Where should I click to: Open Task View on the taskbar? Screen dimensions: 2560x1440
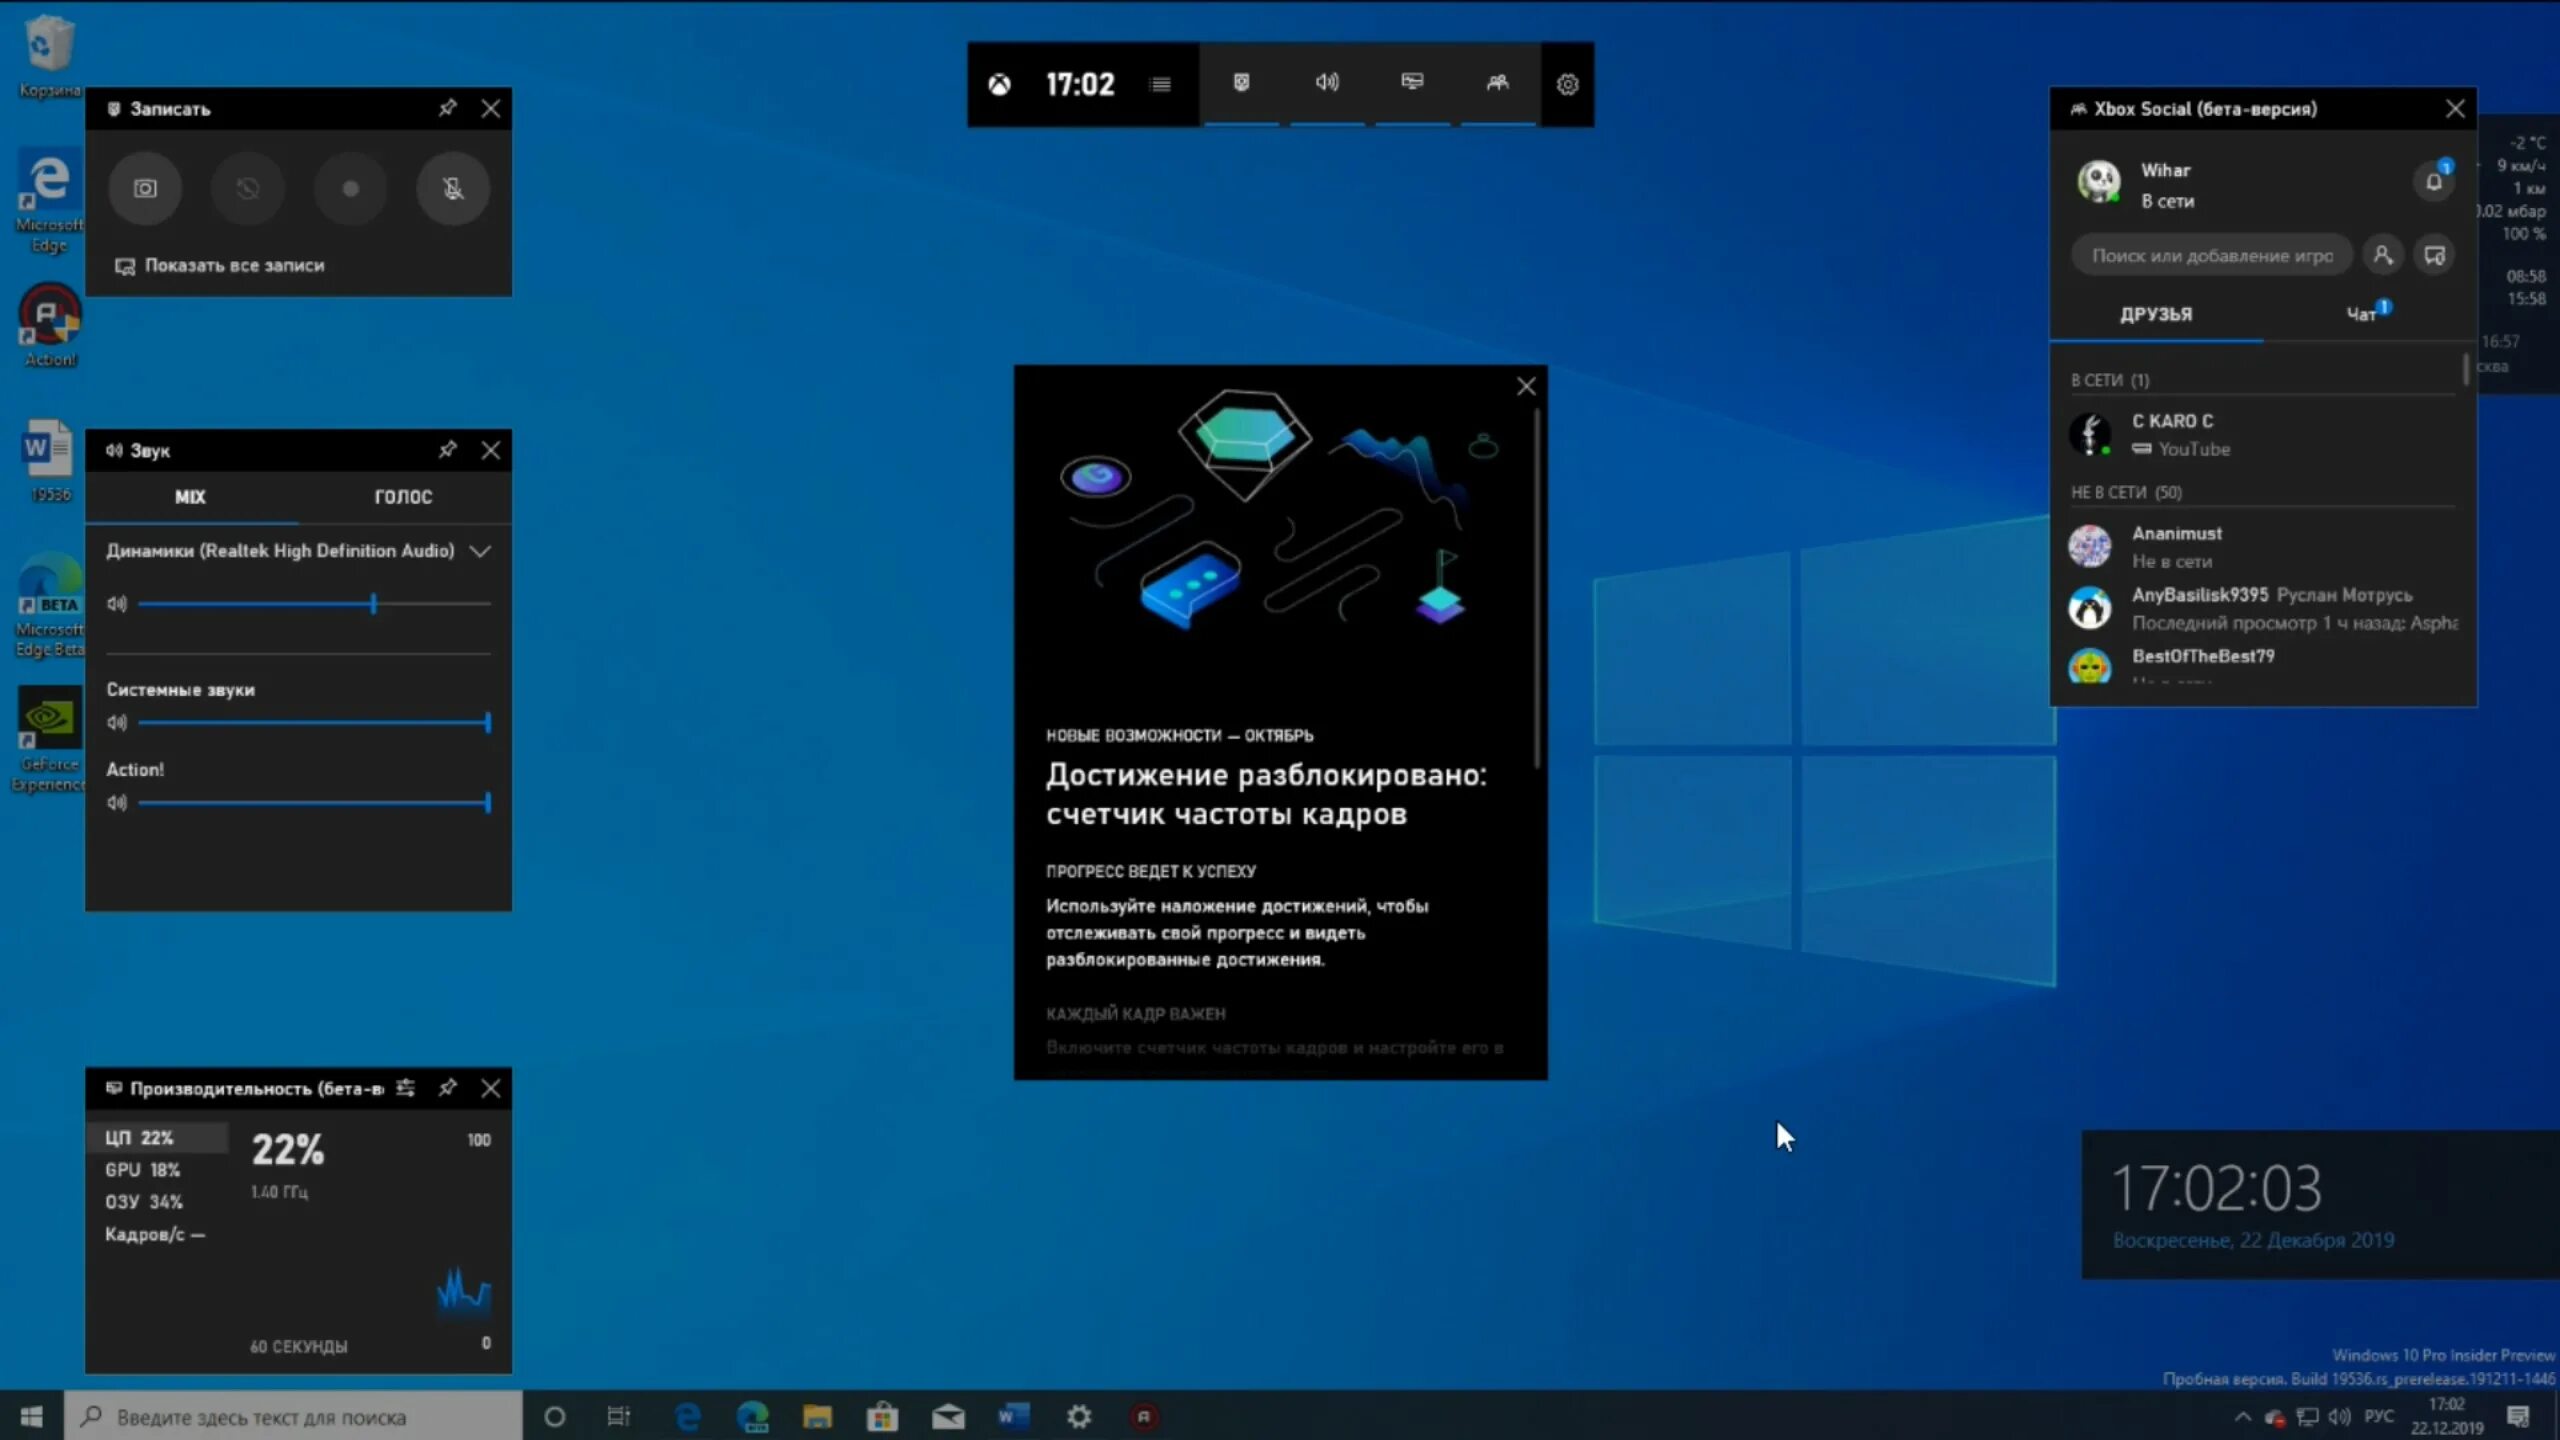pyautogui.click(x=619, y=1416)
